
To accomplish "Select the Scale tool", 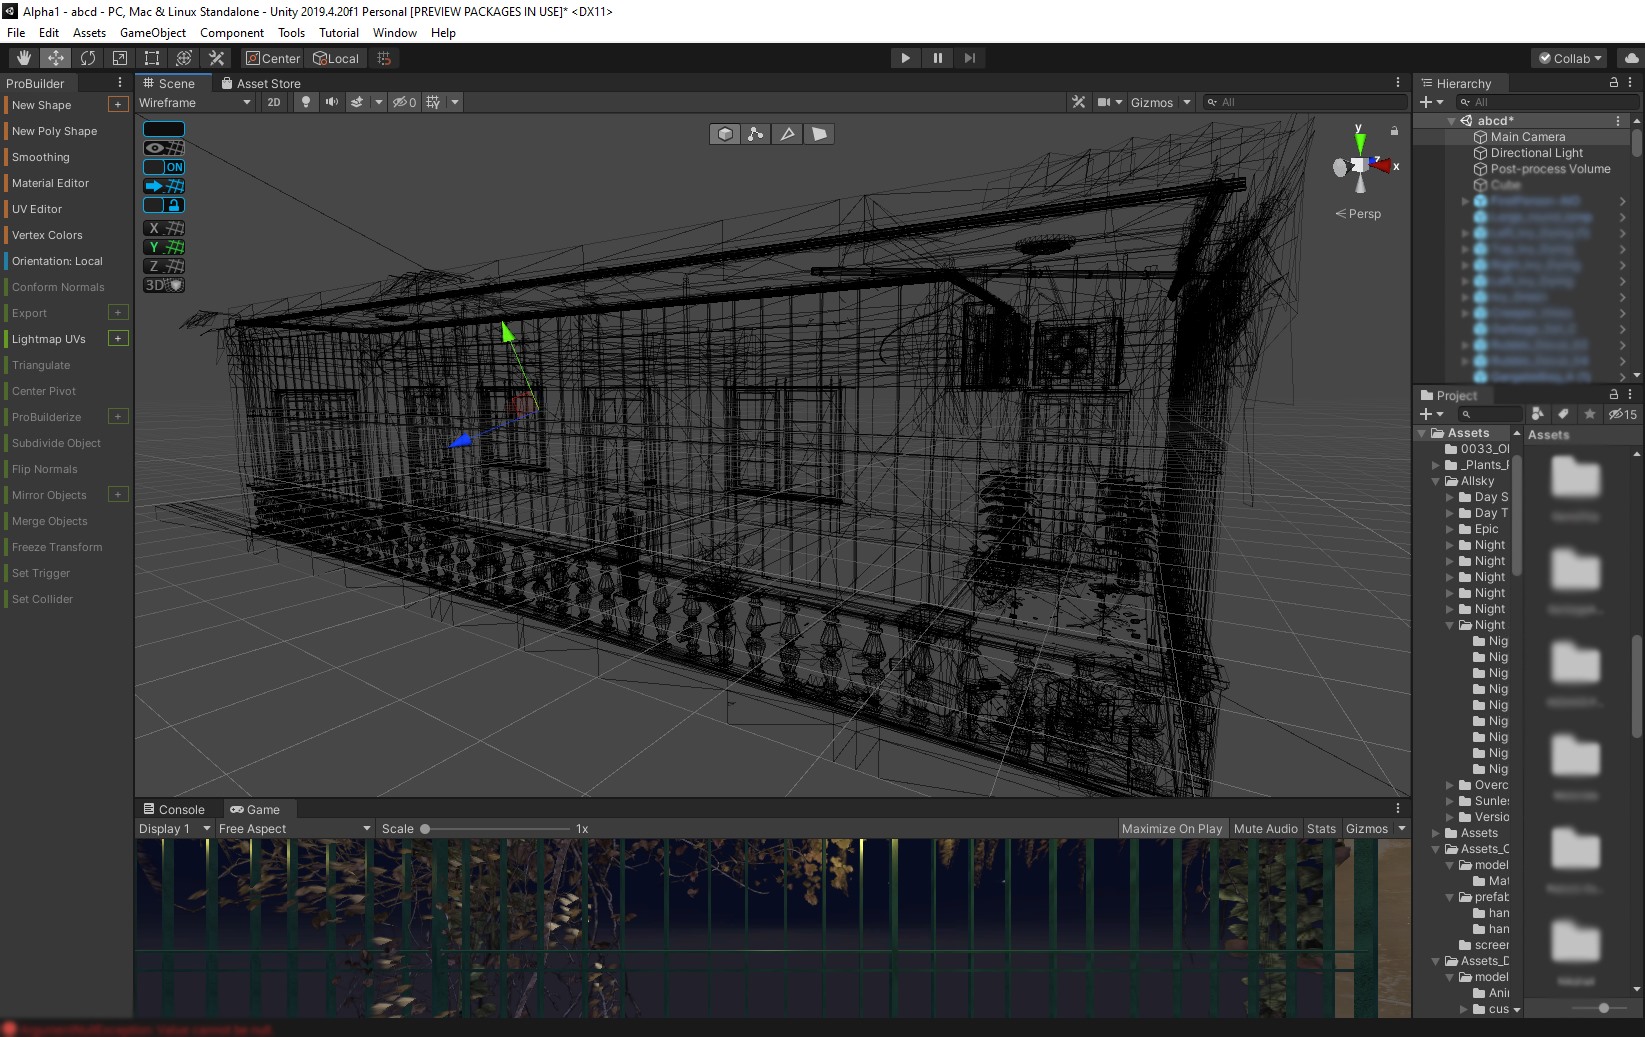I will [120, 58].
